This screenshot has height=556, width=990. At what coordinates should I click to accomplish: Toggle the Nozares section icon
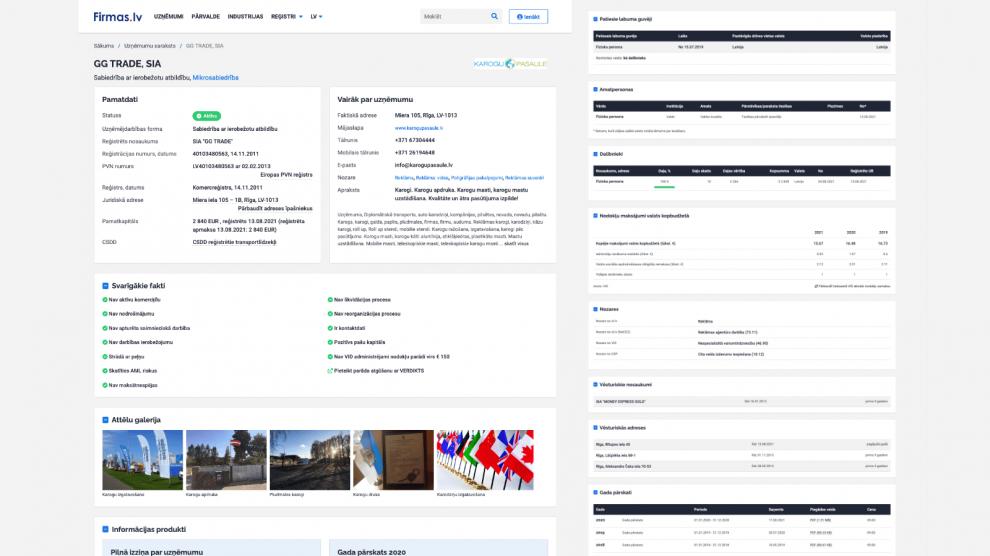[594, 309]
